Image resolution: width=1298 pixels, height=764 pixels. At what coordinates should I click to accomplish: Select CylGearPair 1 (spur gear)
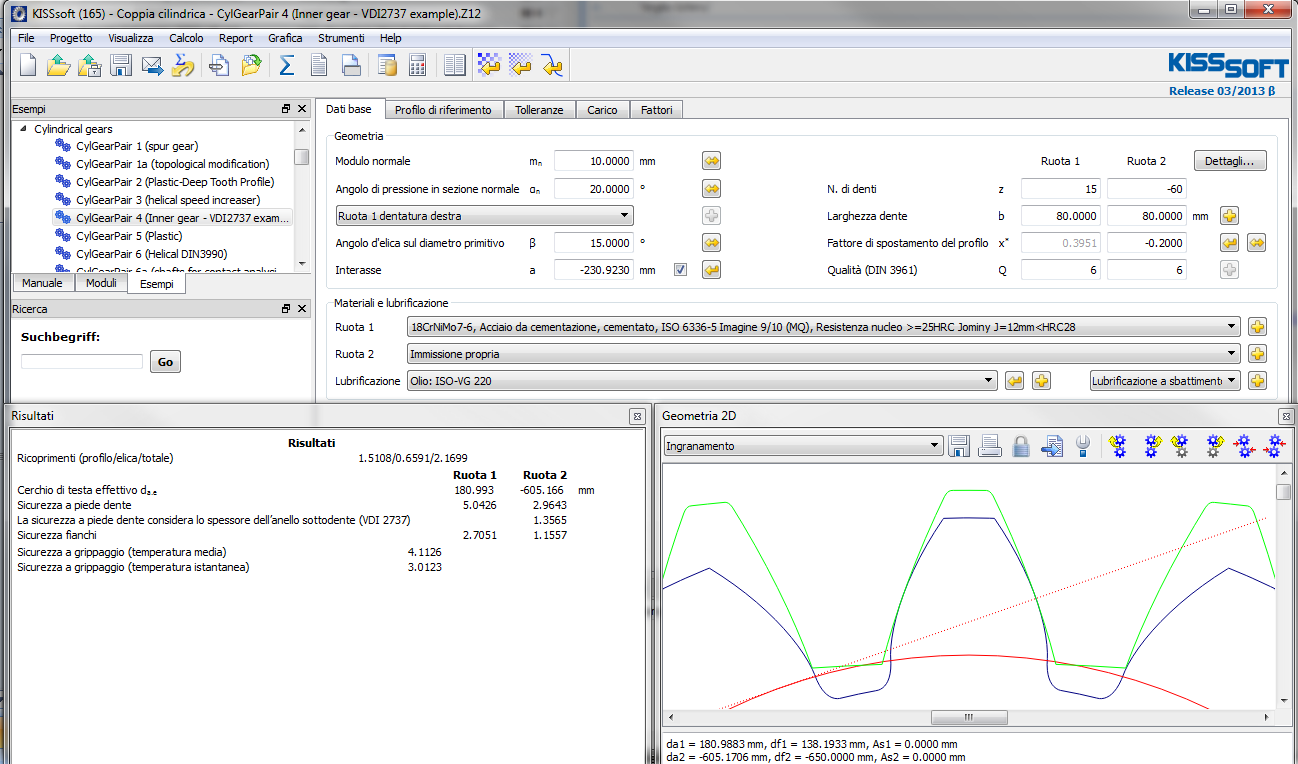point(136,146)
